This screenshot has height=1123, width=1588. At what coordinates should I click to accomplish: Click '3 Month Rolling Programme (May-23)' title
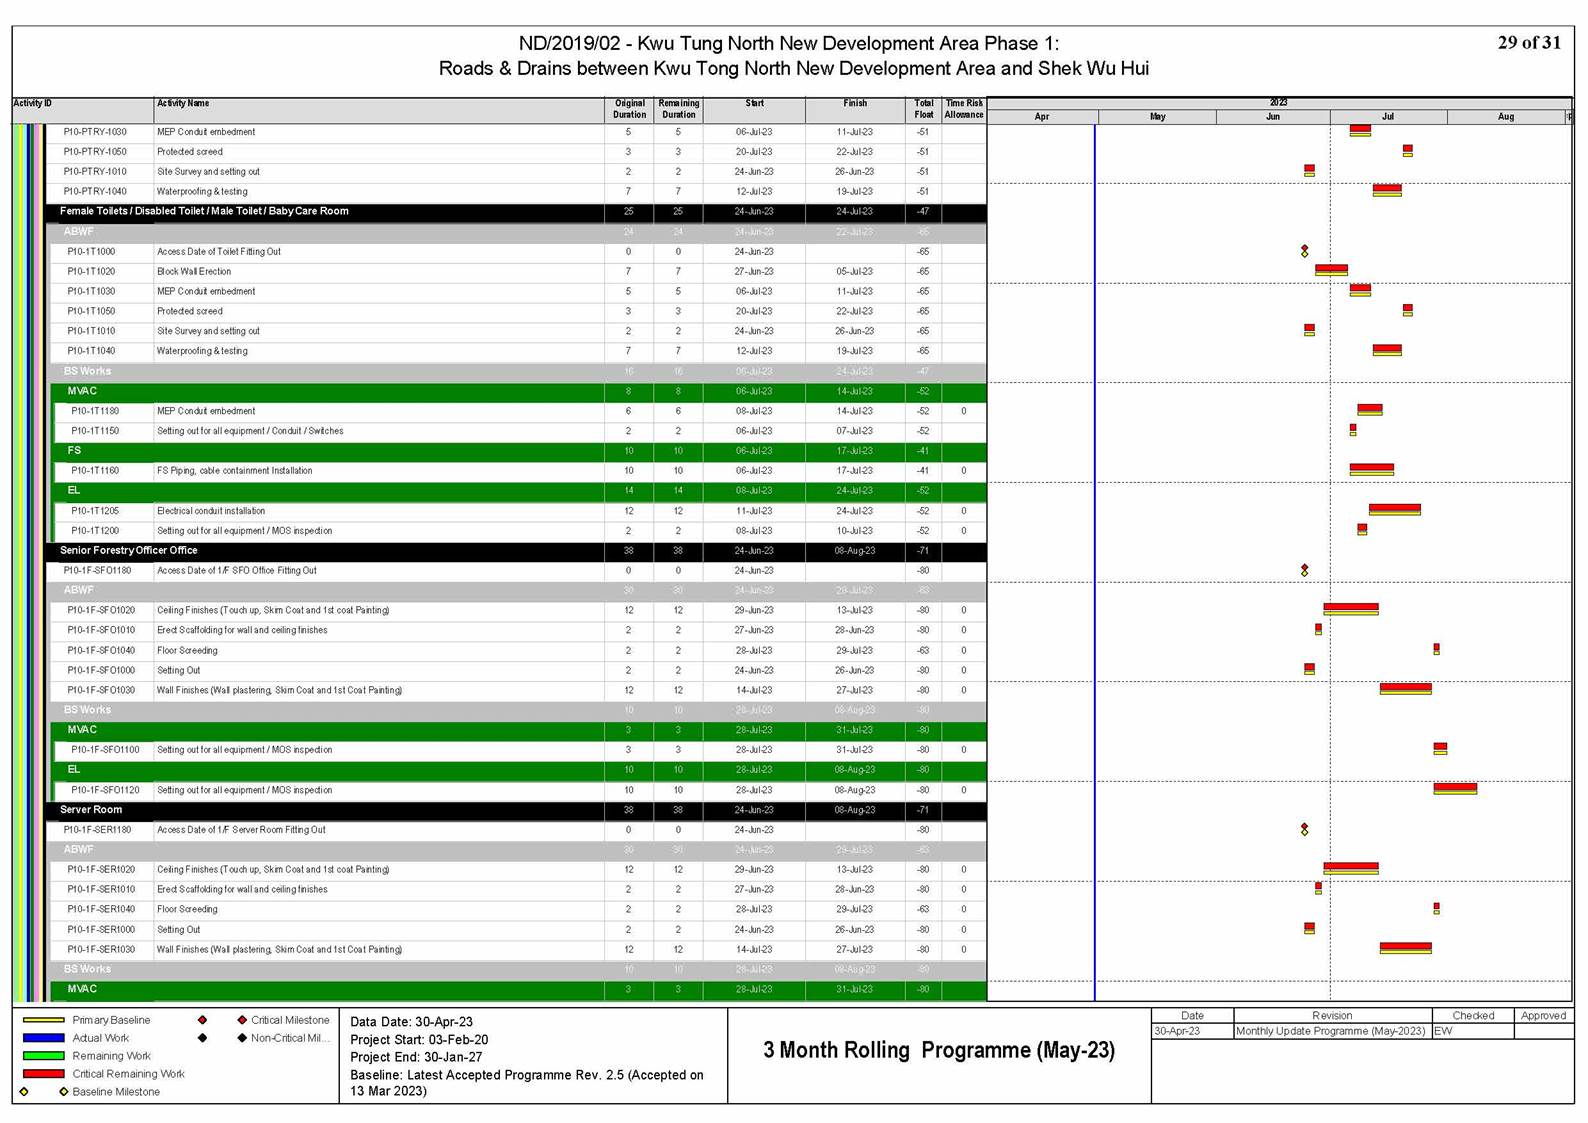pyautogui.click(x=939, y=1050)
